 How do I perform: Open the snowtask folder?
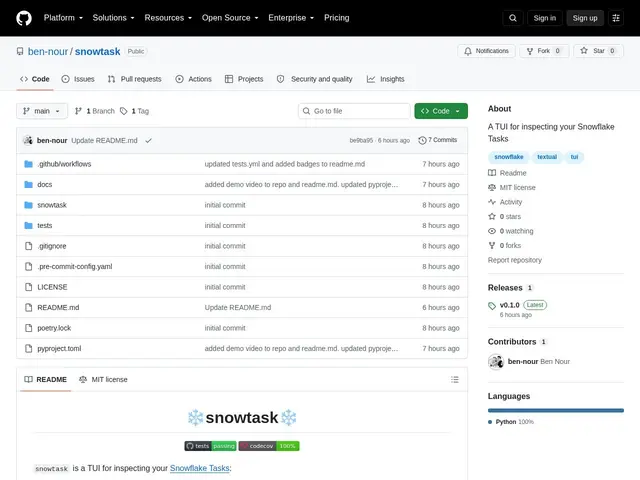[x=52, y=205]
